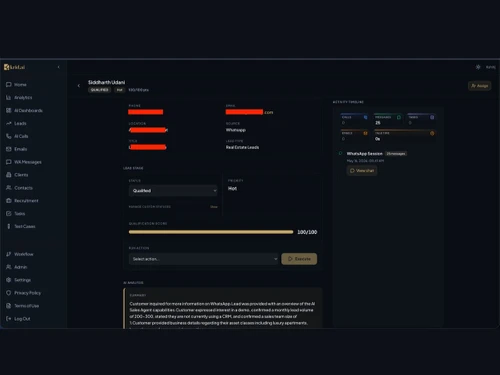The width and height of the screenshot is (500, 375).
Task: Collapse the sidebar with the chevron
Action: 59,67
